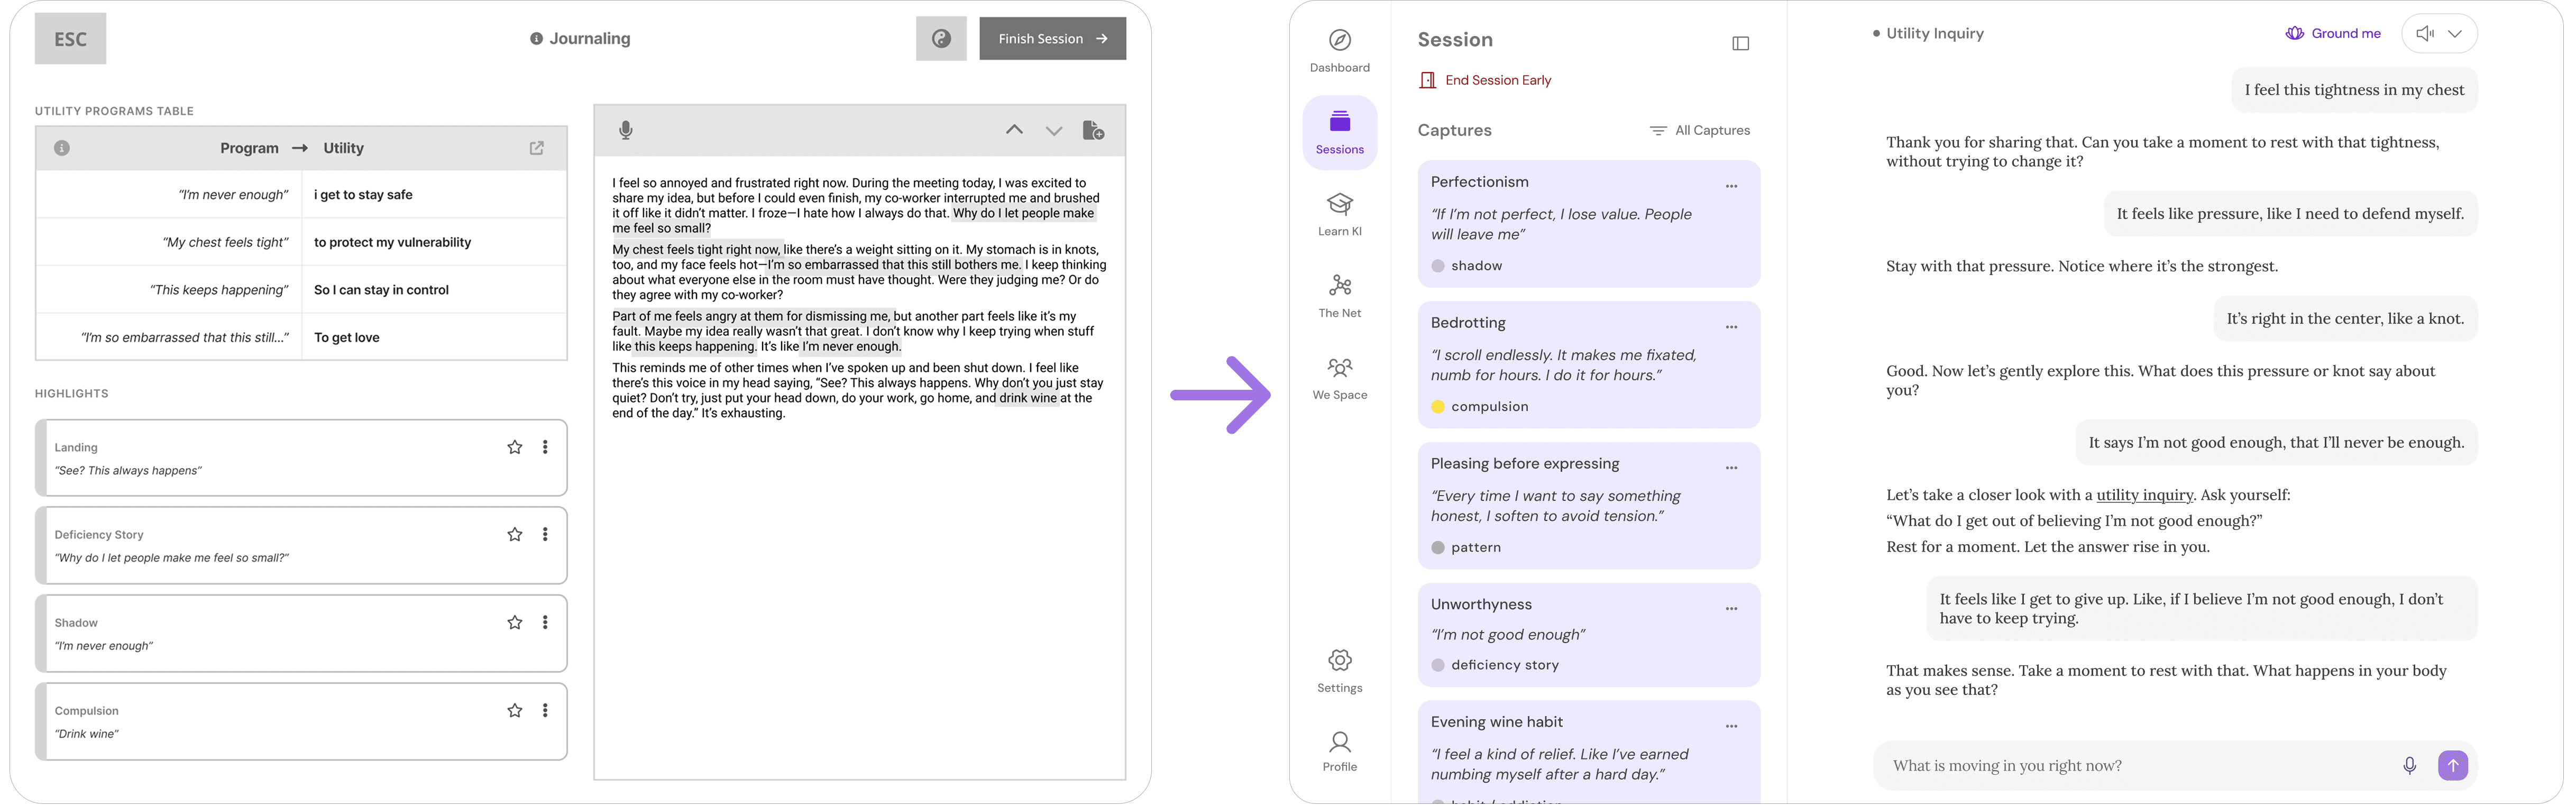Open the three-dot menu on Landing highlight
Screen dimensions: 2576x806
pyautogui.click(x=545, y=447)
